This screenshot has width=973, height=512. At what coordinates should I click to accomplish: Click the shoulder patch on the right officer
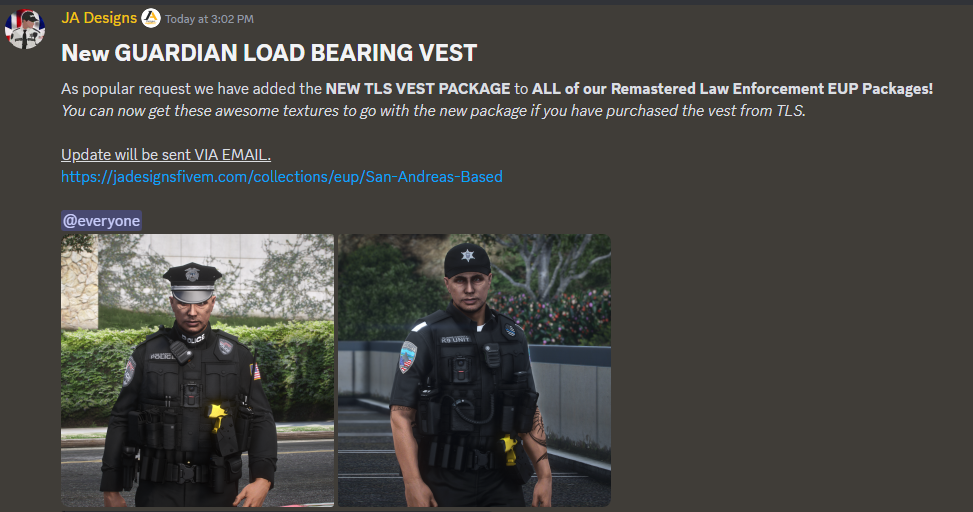pos(408,357)
